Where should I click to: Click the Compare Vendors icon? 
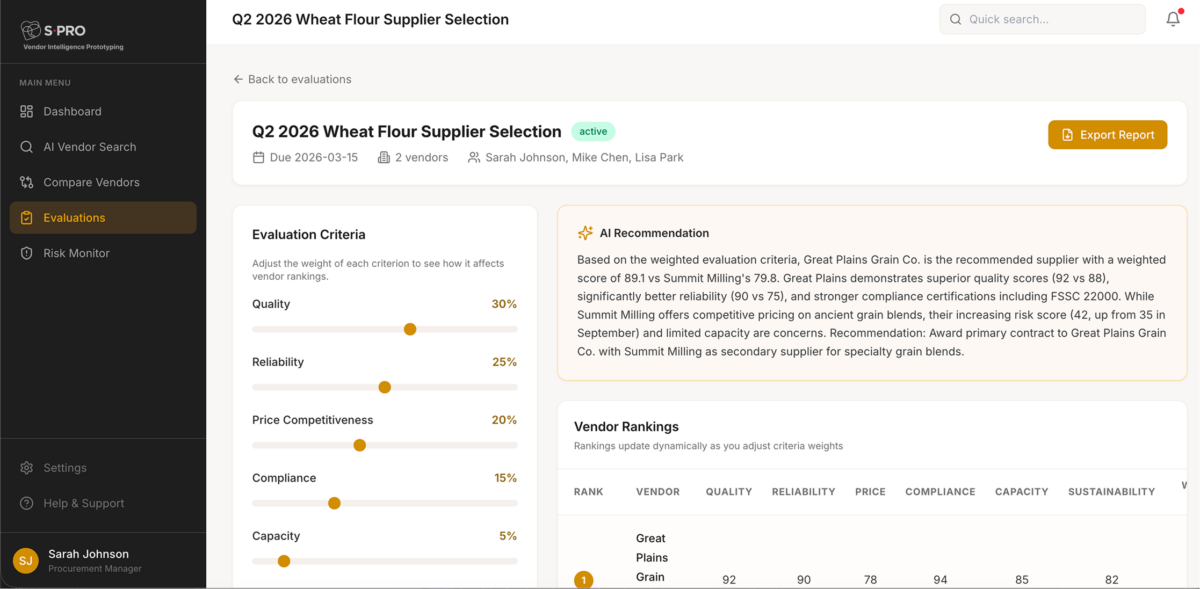(x=27, y=183)
